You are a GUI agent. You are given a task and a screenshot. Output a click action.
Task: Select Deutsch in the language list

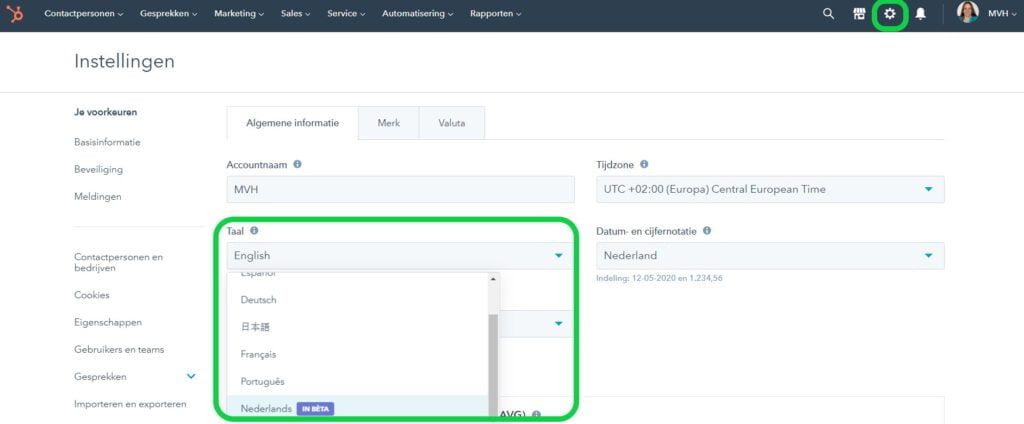point(258,300)
